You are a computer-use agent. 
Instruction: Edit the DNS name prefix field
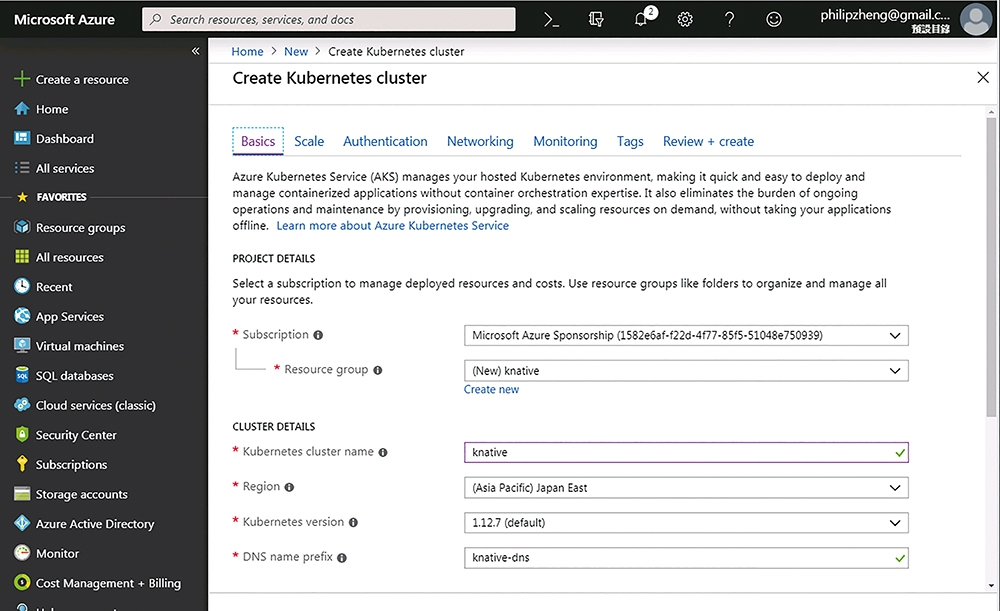tap(686, 558)
